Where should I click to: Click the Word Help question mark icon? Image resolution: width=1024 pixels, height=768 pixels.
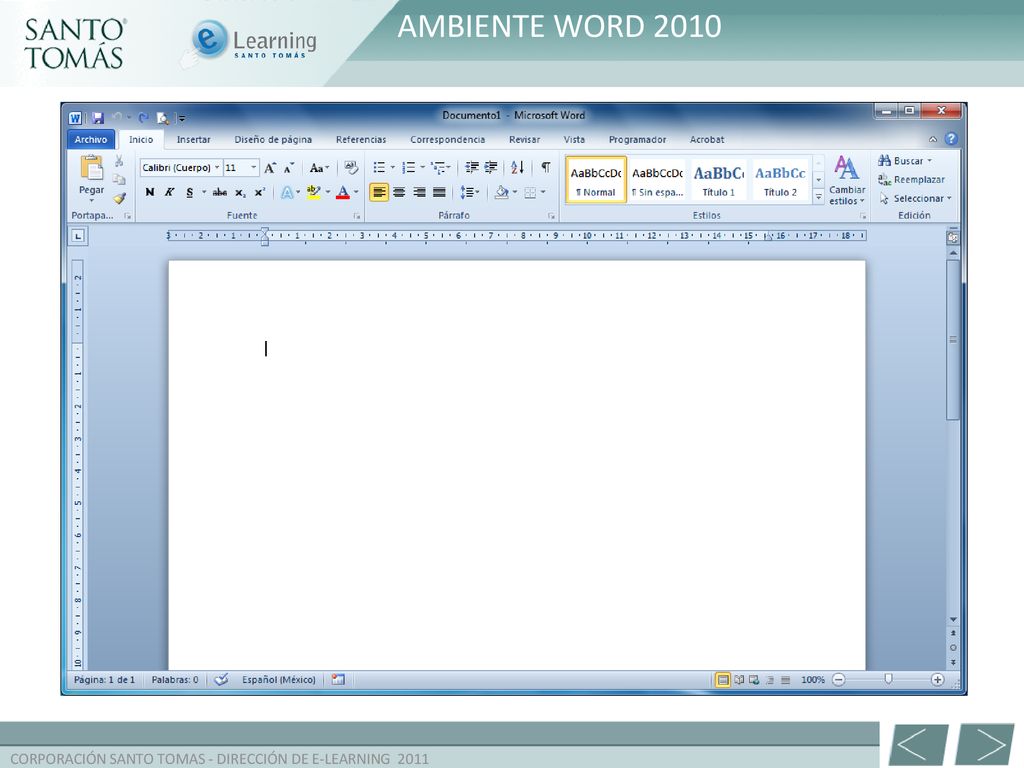point(951,138)
